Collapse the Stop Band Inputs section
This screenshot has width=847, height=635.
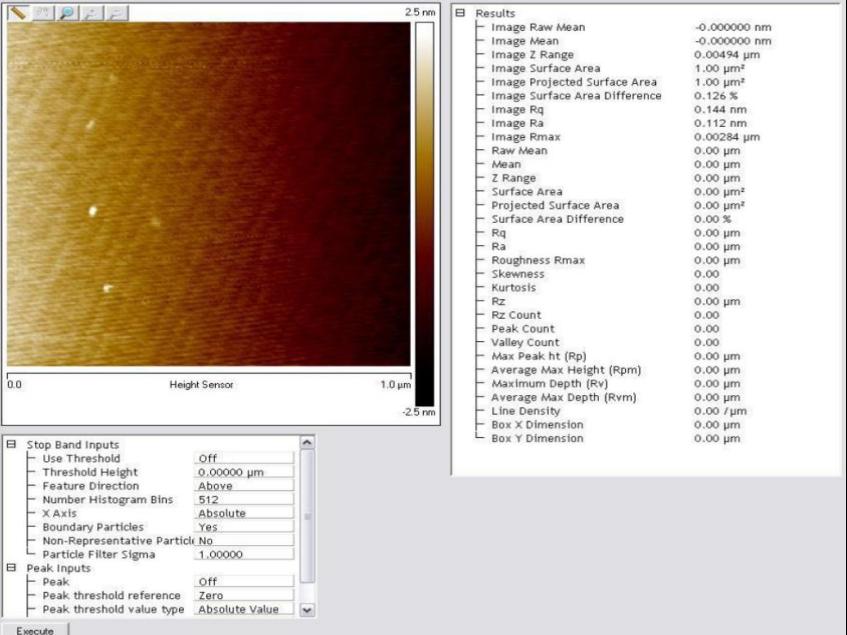pos(11,445)
